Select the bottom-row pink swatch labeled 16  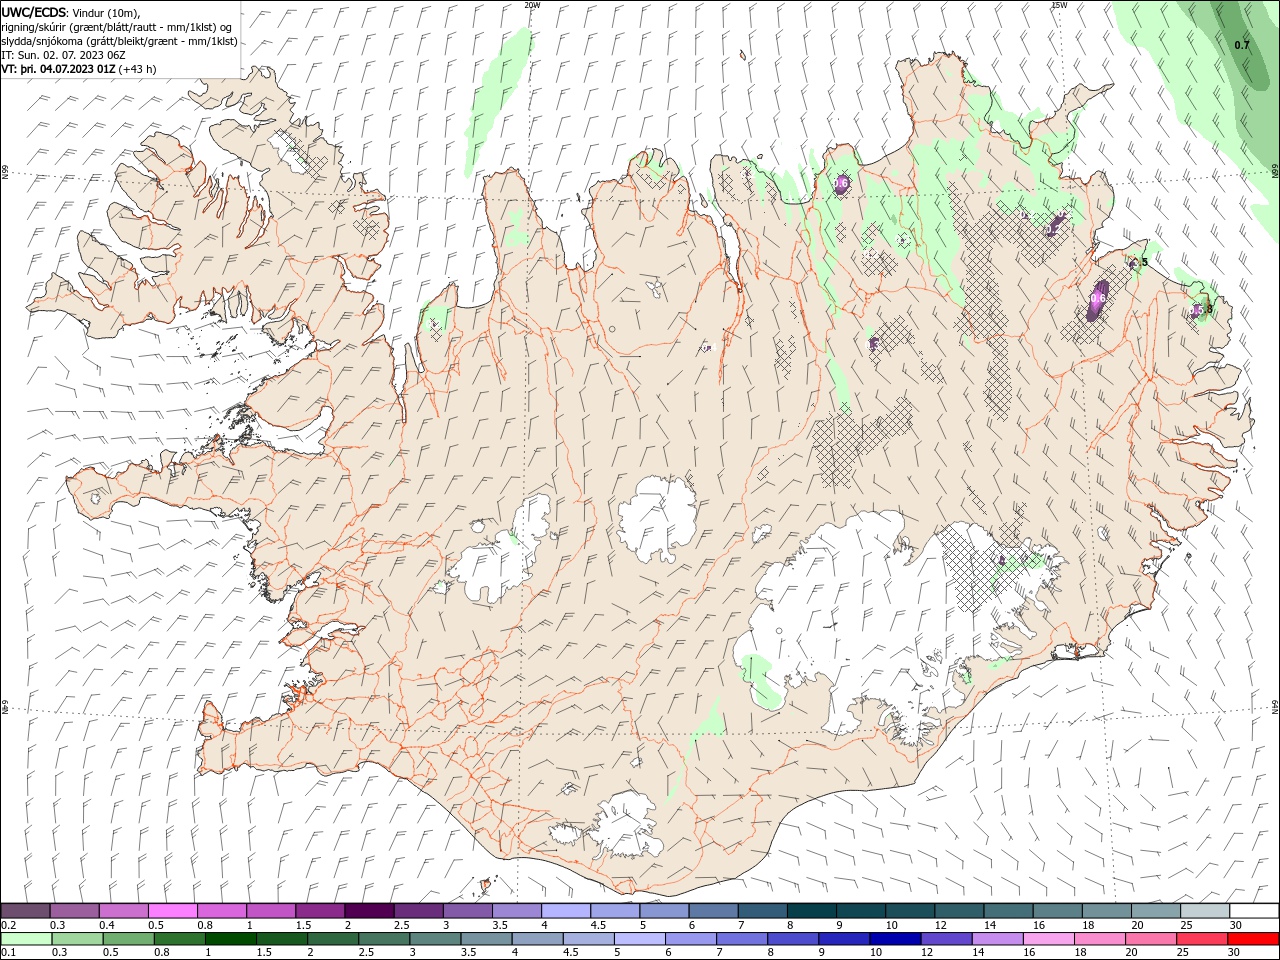1047,939
